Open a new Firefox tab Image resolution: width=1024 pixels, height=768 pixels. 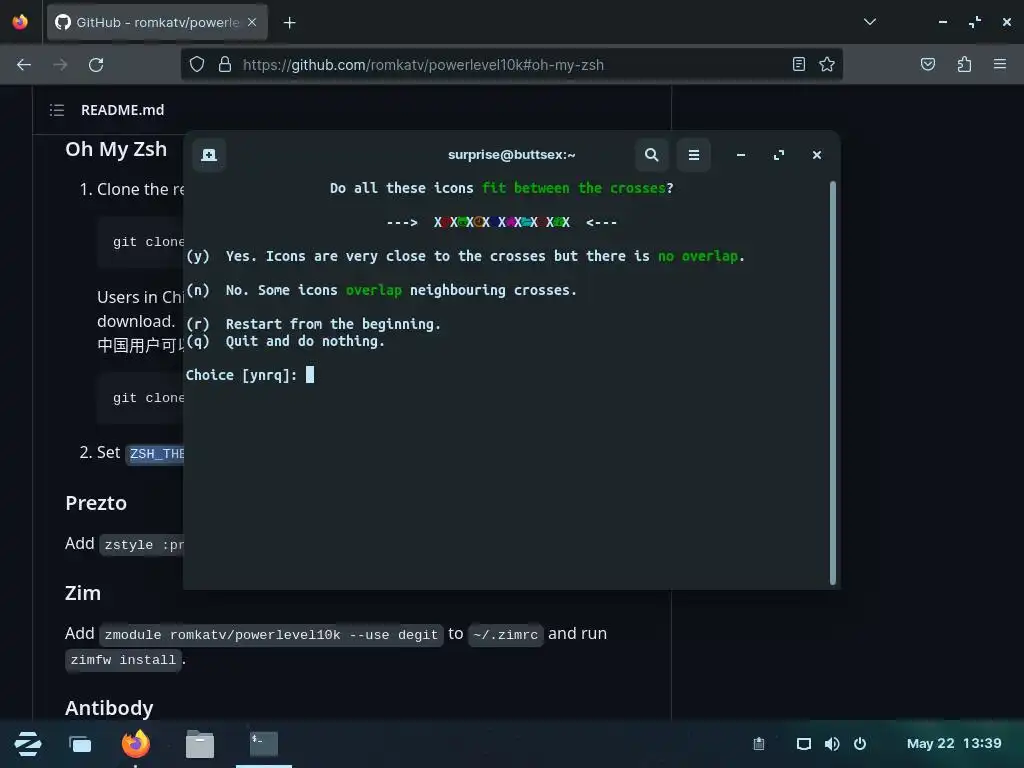coord(289,23)
